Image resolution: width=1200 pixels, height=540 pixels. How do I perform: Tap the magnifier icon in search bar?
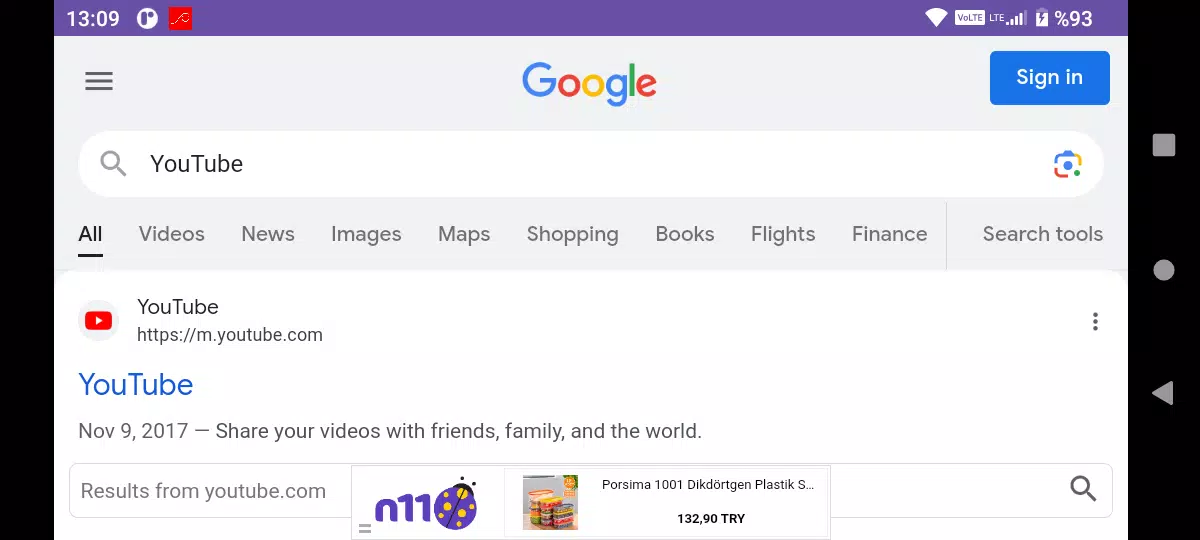(x=113, y=164)
